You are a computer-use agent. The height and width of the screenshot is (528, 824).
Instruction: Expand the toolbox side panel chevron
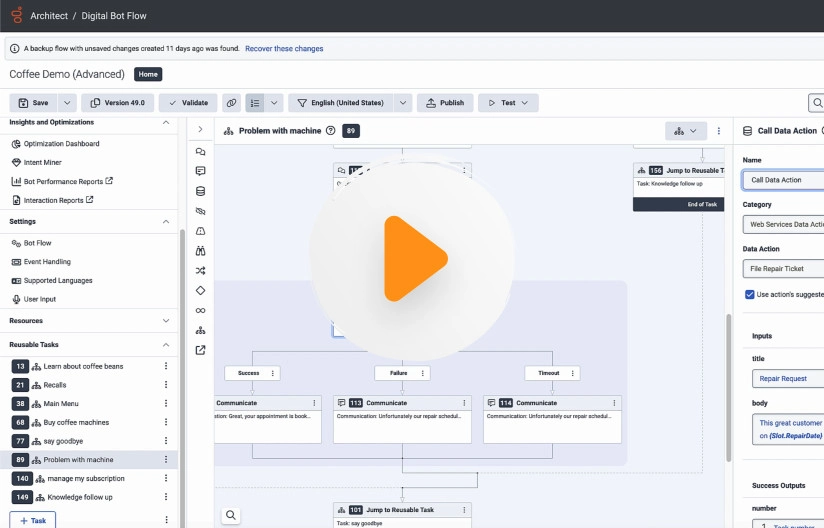click(200, 130)
